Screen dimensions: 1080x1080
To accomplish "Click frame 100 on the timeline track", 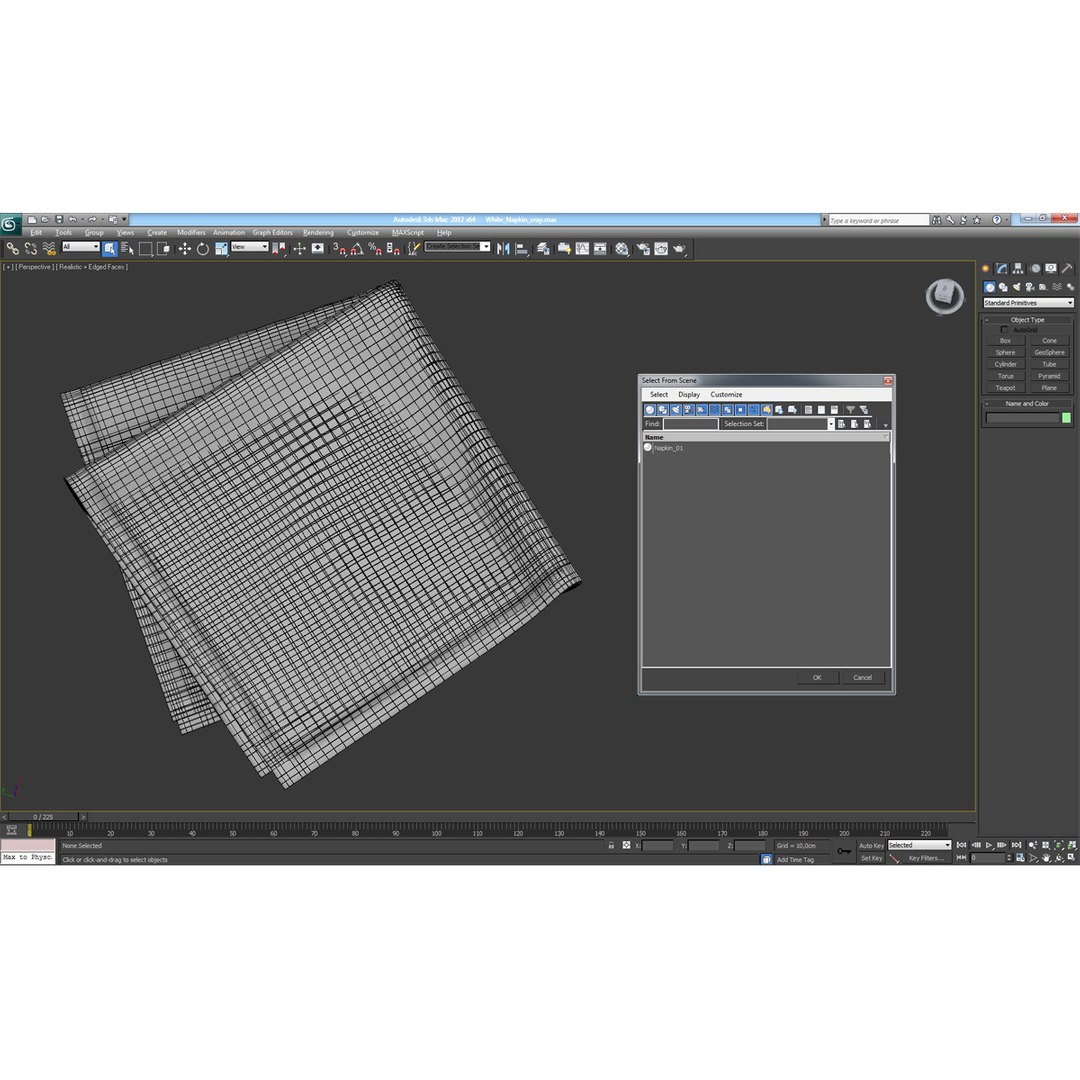I will (x=436, y=829).
